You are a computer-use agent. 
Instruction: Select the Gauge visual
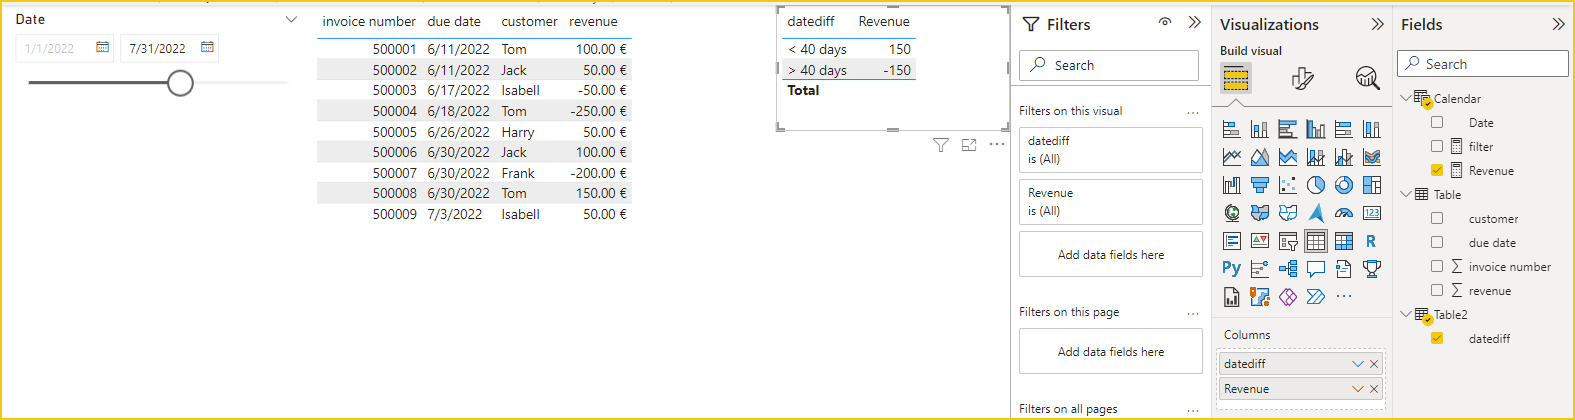click(1344, 213)
